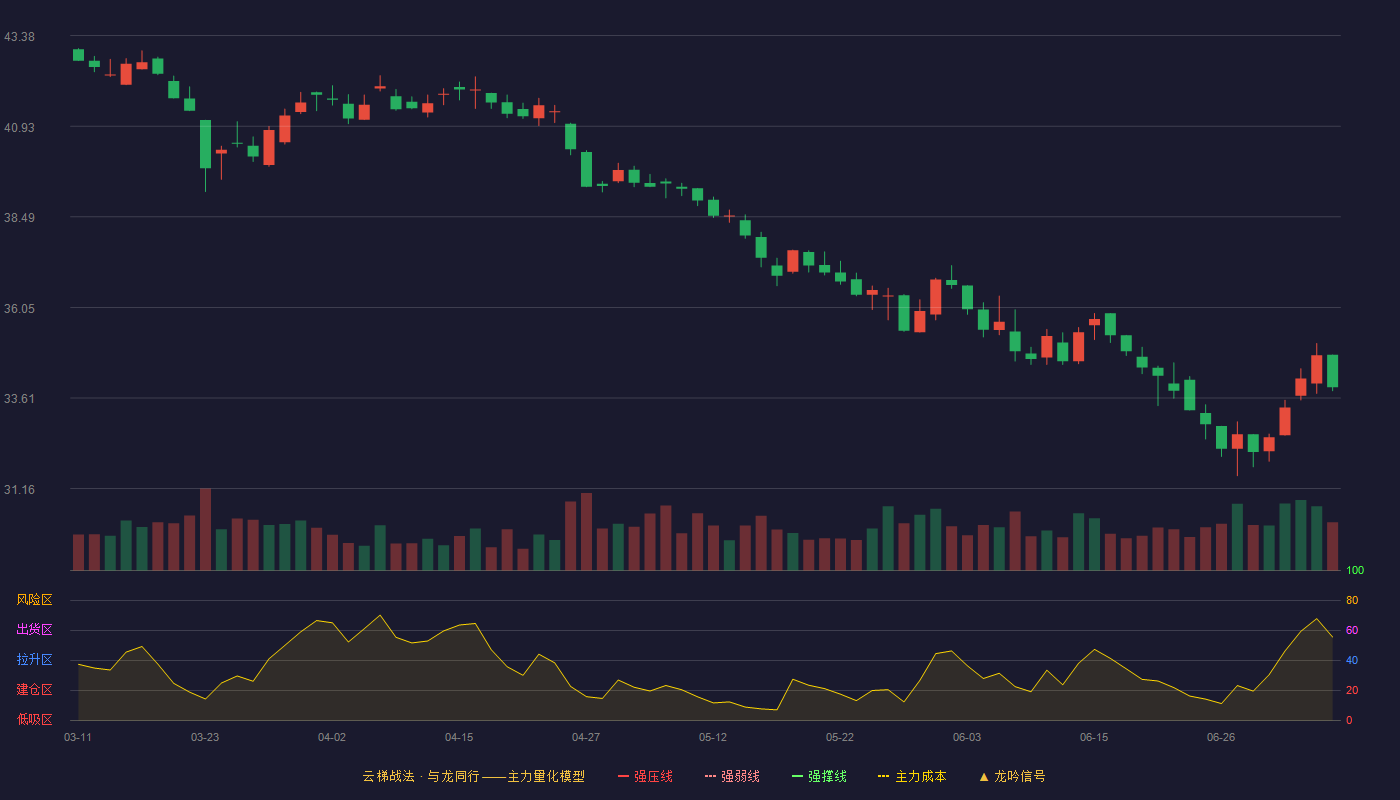Click the 云梯战法 主力量化模型 legend title
1400x800 pixels.
pos(473,776)
